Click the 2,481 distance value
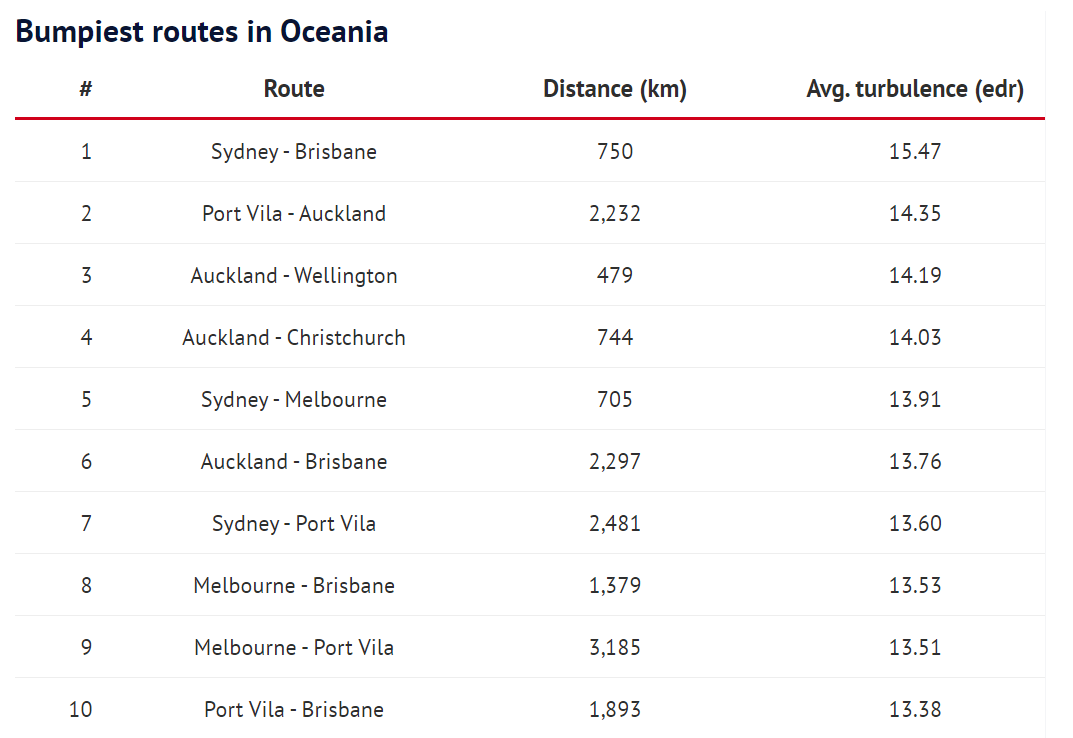Viewport: 1073px width, 738px height. [615, 524]
